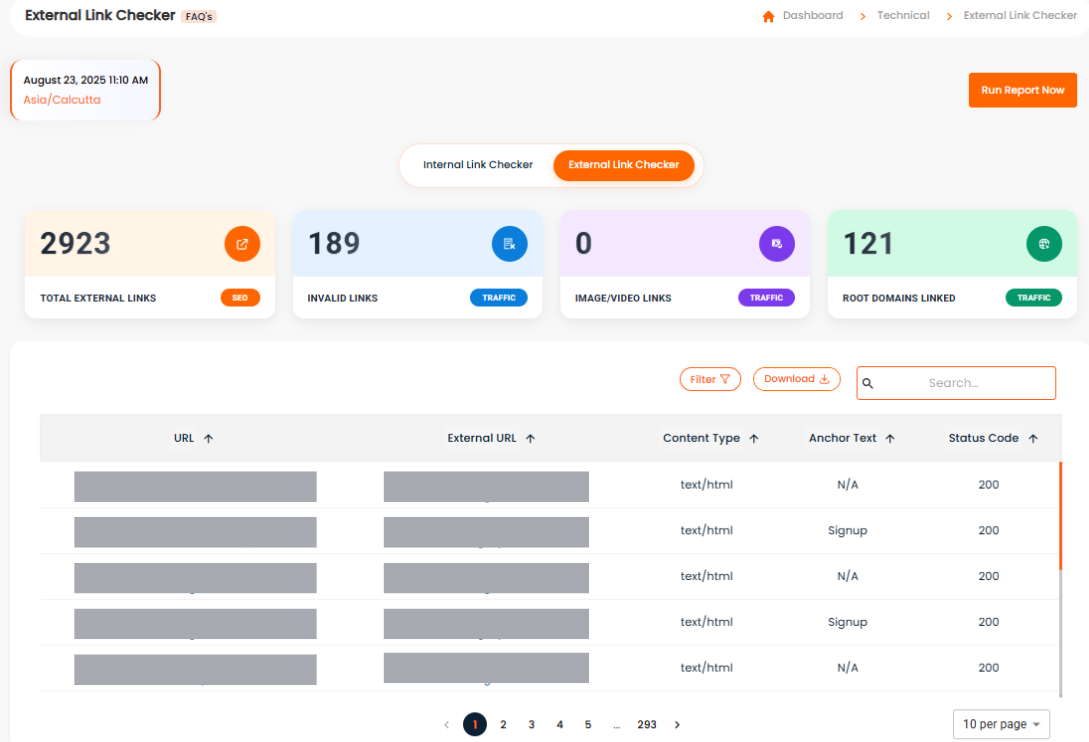Click the blue Invalid Links icon
The width and height of the screenshot is (1089, 742).
tap(509, 243)
